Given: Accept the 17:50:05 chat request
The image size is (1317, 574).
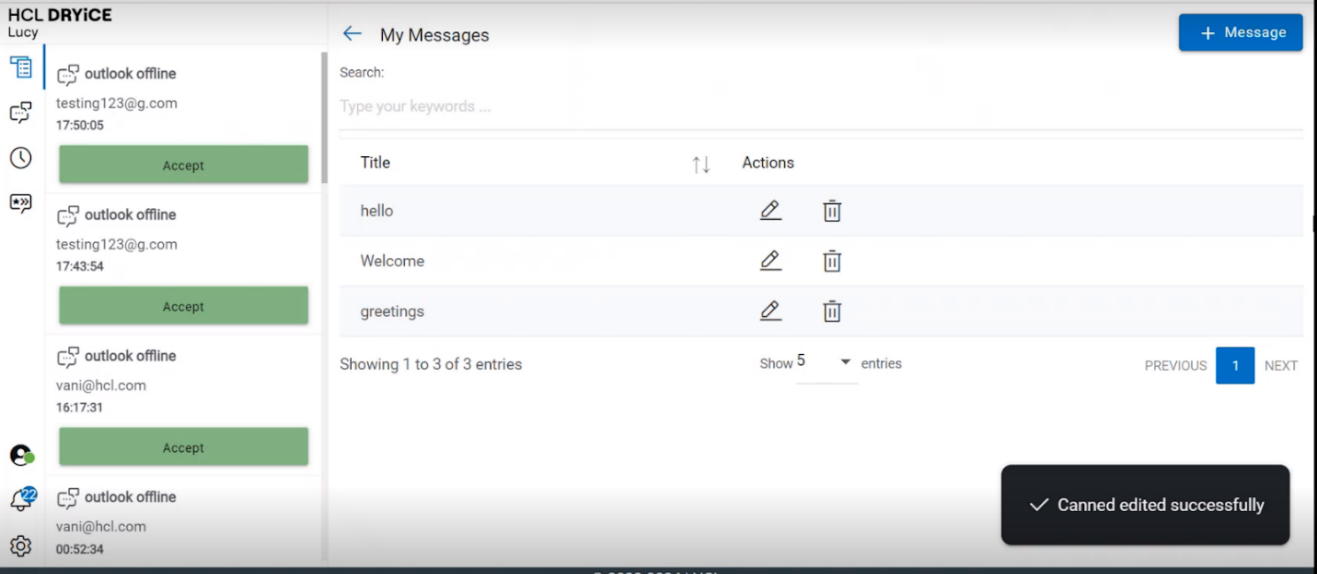Looking at the screenshot, I should tap(183, 165).
